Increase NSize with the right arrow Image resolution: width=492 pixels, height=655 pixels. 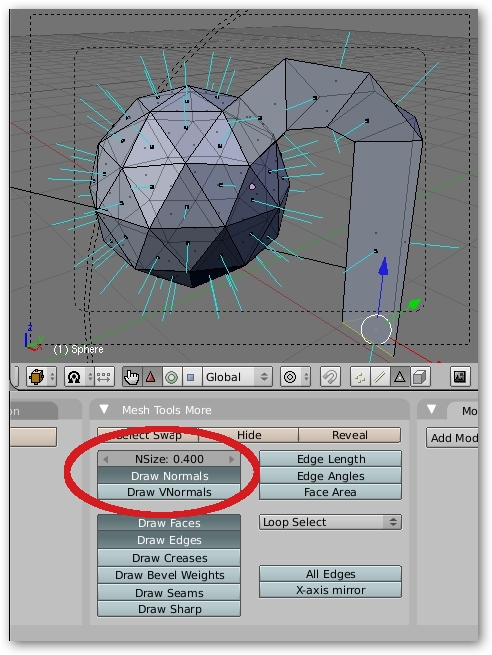click(x=232, y=459)
